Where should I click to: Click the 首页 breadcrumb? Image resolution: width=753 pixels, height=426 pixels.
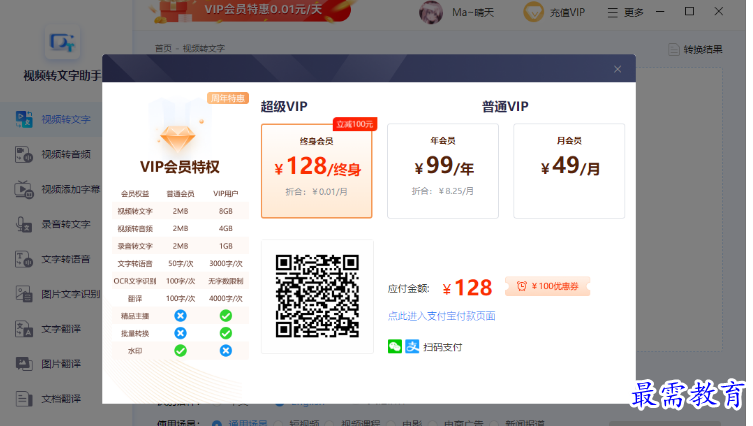pyautogui.click(x=163, y=49)
